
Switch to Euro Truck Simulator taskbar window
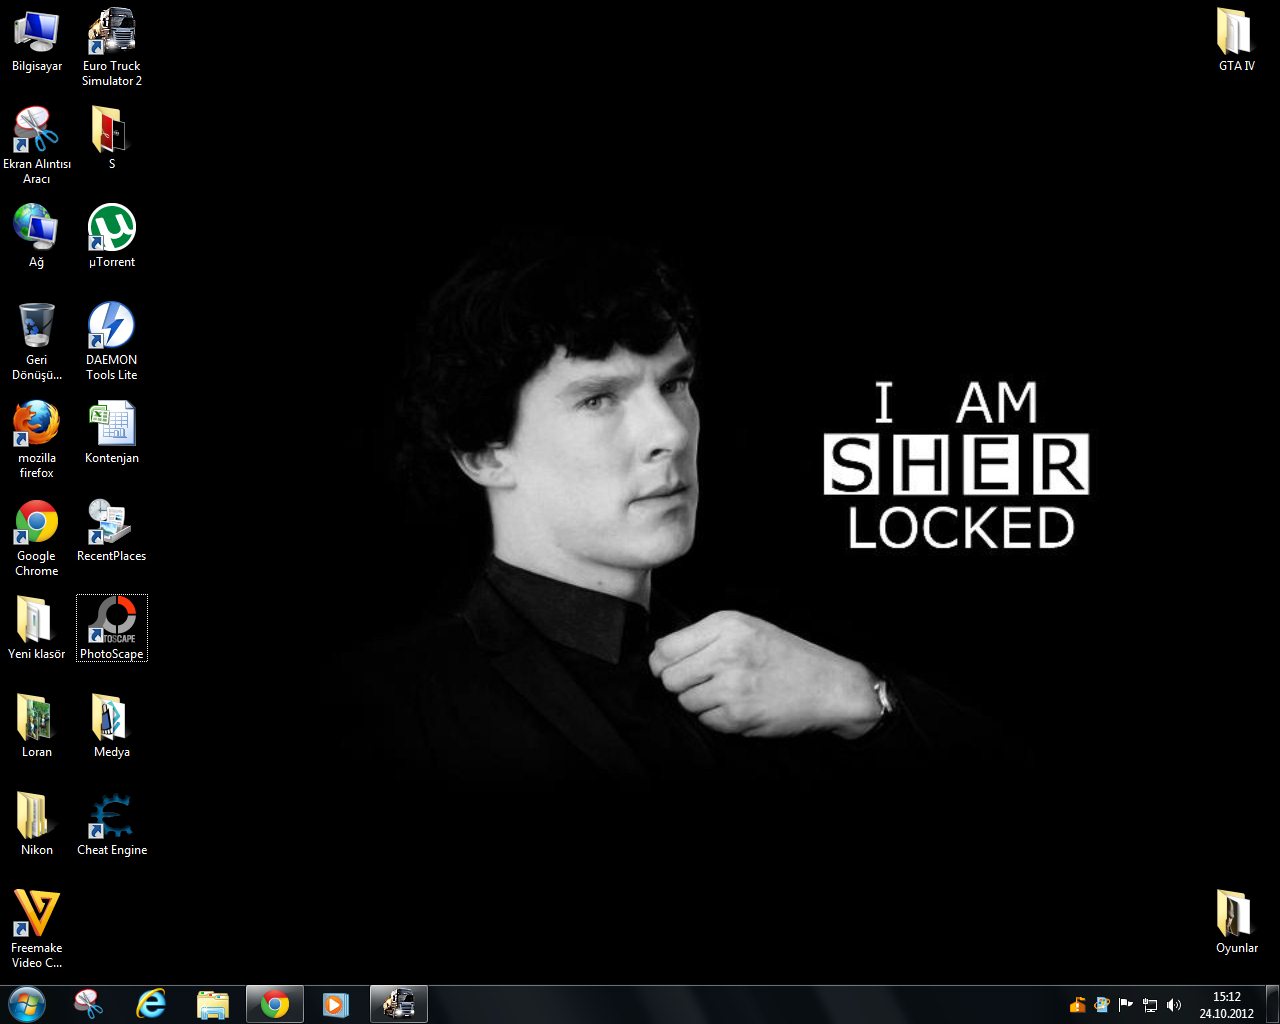(399, 1004)
